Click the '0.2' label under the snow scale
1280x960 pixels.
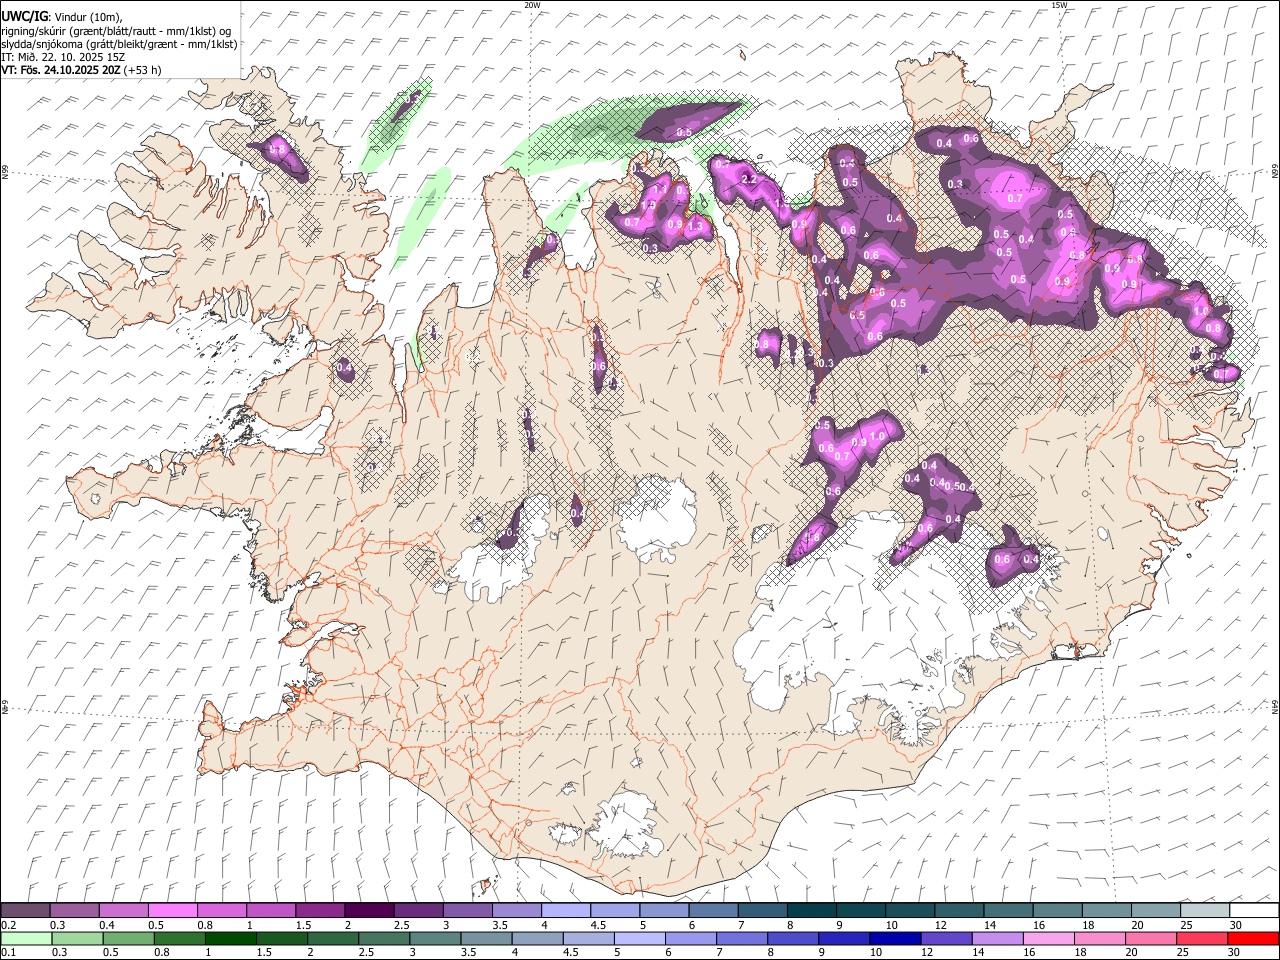click(x=8, y=925)
